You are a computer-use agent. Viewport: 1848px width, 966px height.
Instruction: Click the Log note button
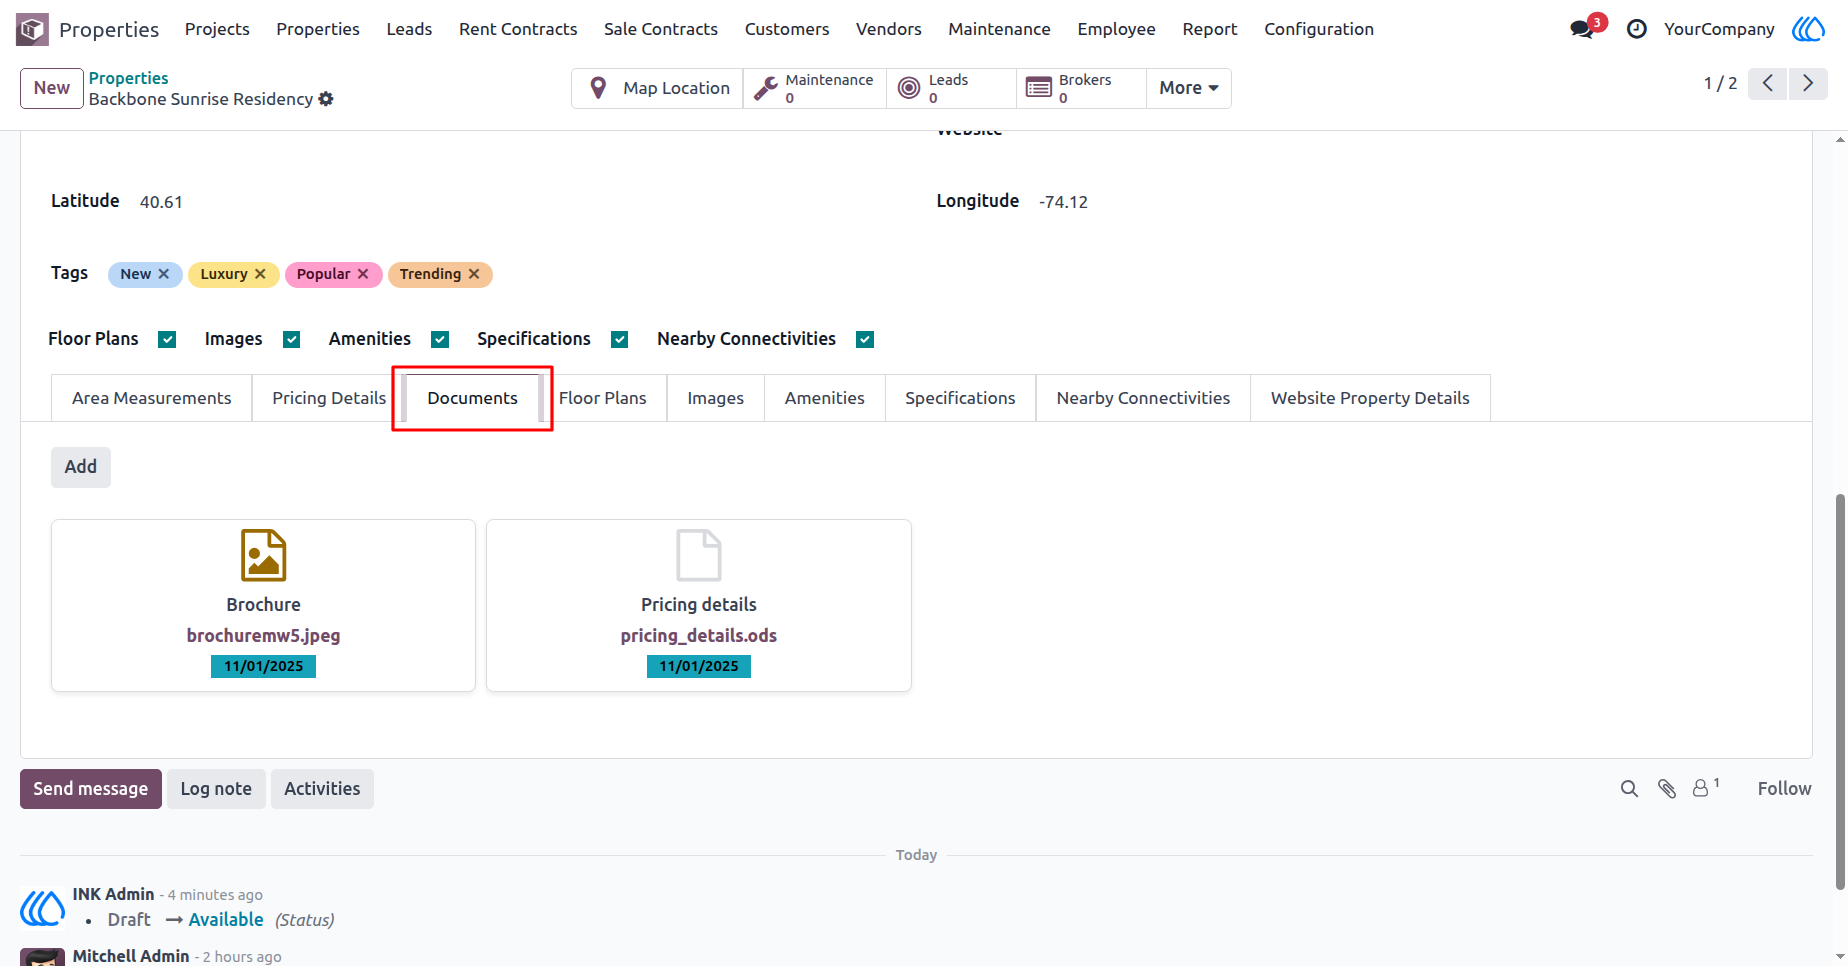216,789
